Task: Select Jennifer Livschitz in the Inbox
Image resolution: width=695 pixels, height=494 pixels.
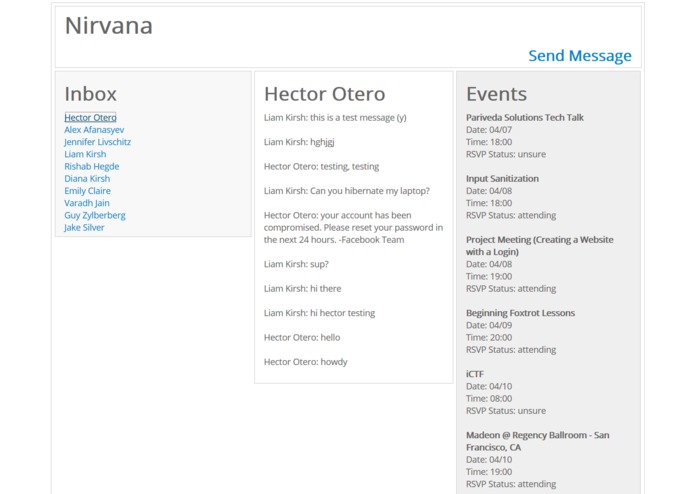Action: pyautogui.click(x=98, y=142)
